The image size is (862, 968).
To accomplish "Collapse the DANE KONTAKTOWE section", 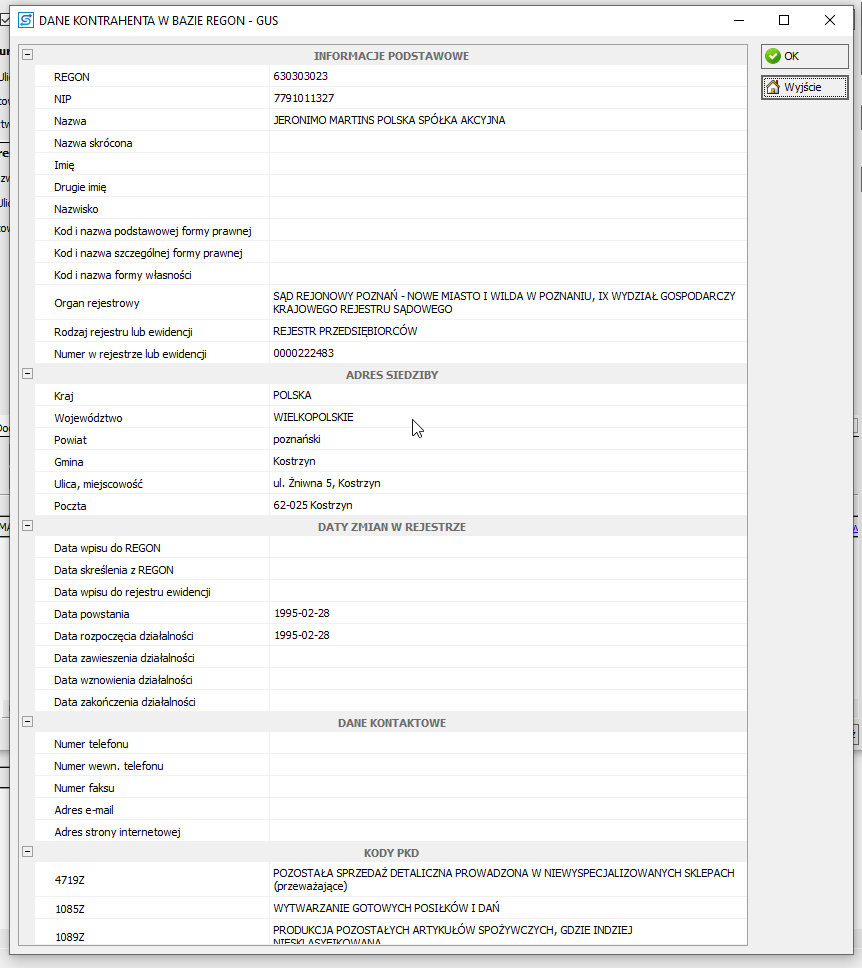I will point(27,721).
